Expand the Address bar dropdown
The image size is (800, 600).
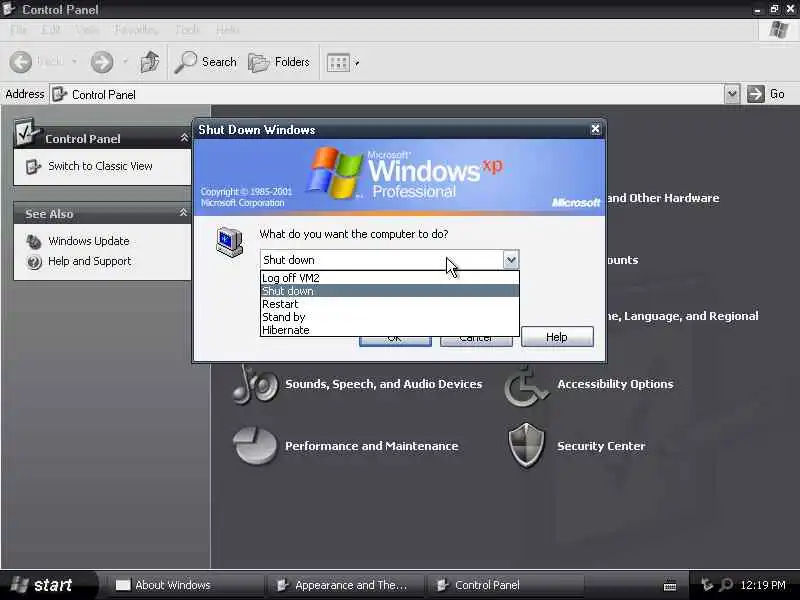coord(732,94)
